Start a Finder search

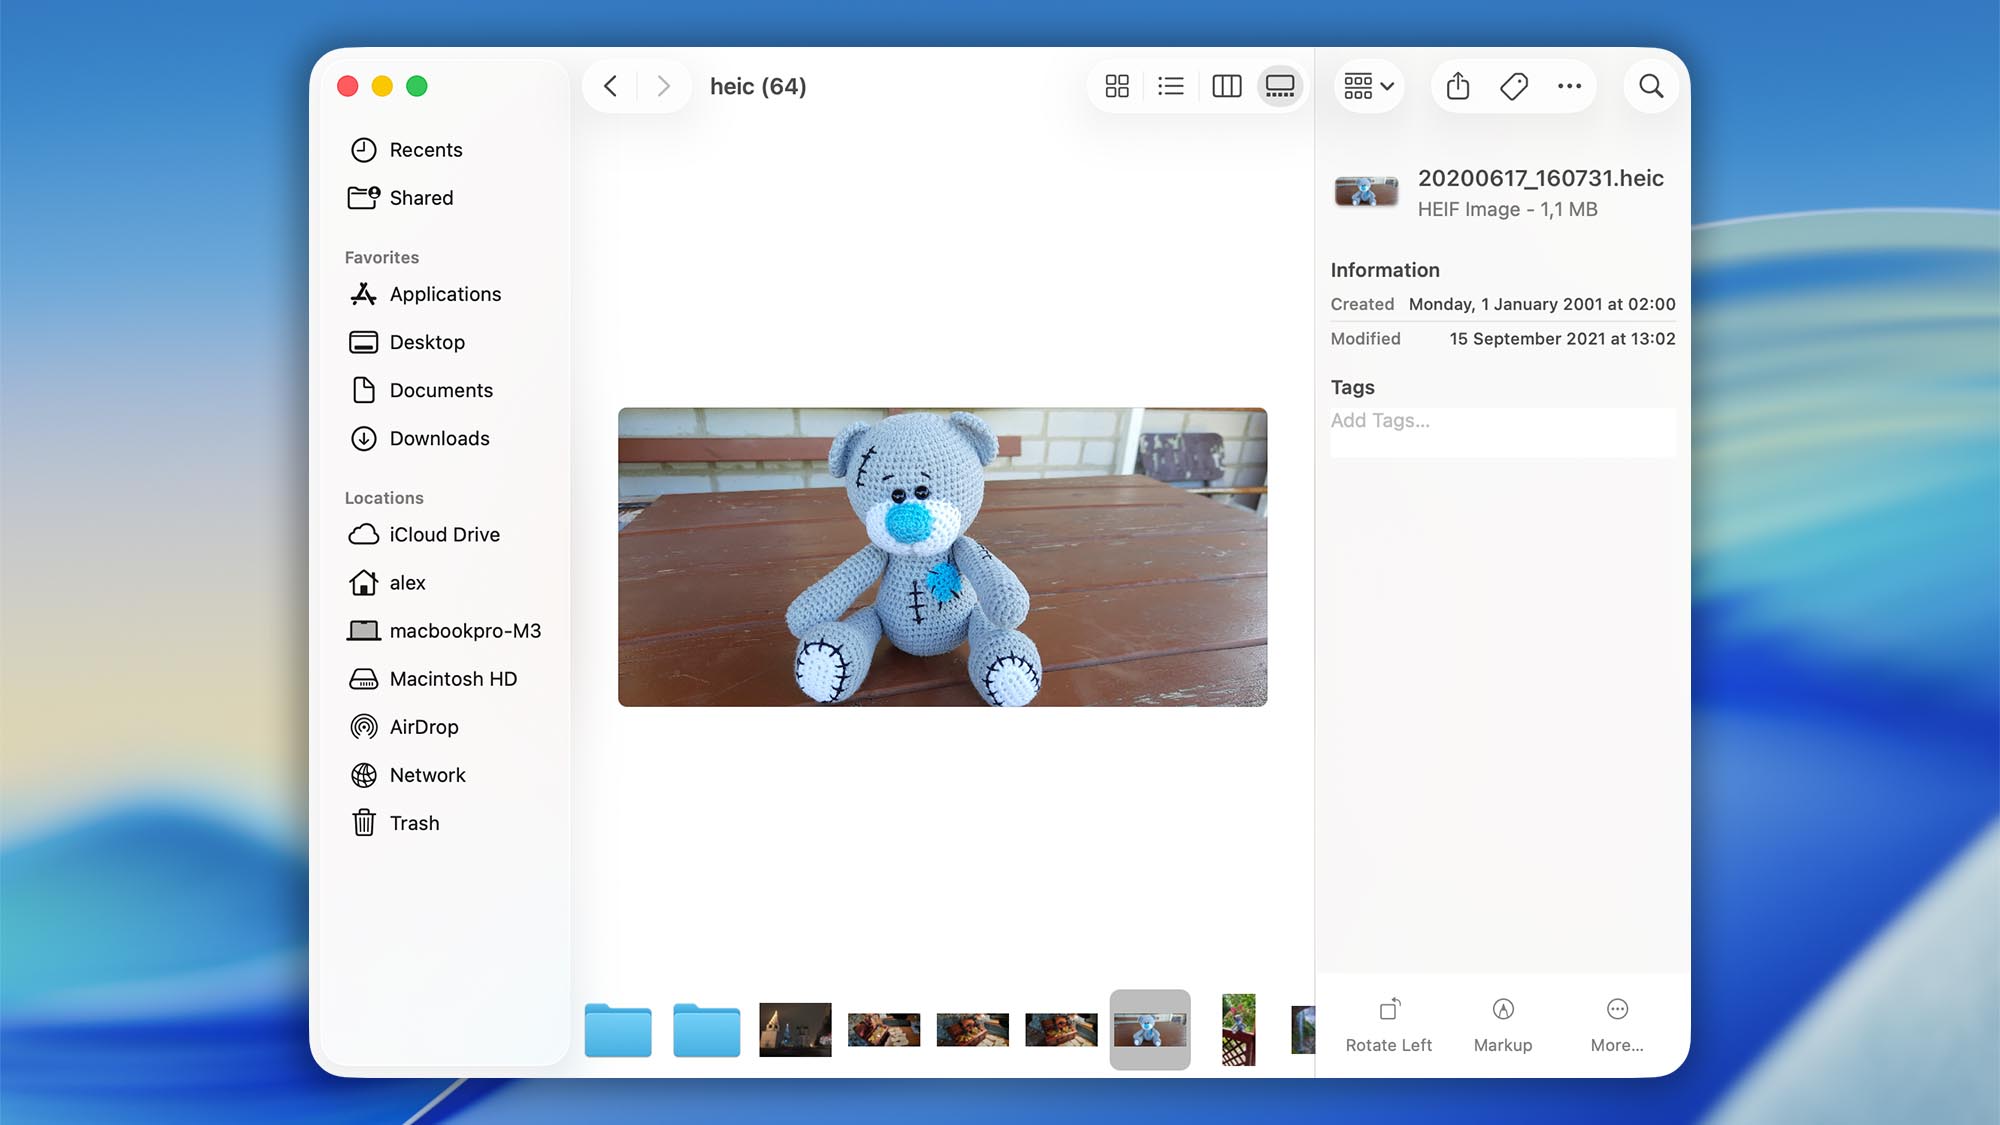coord(1651,86)
